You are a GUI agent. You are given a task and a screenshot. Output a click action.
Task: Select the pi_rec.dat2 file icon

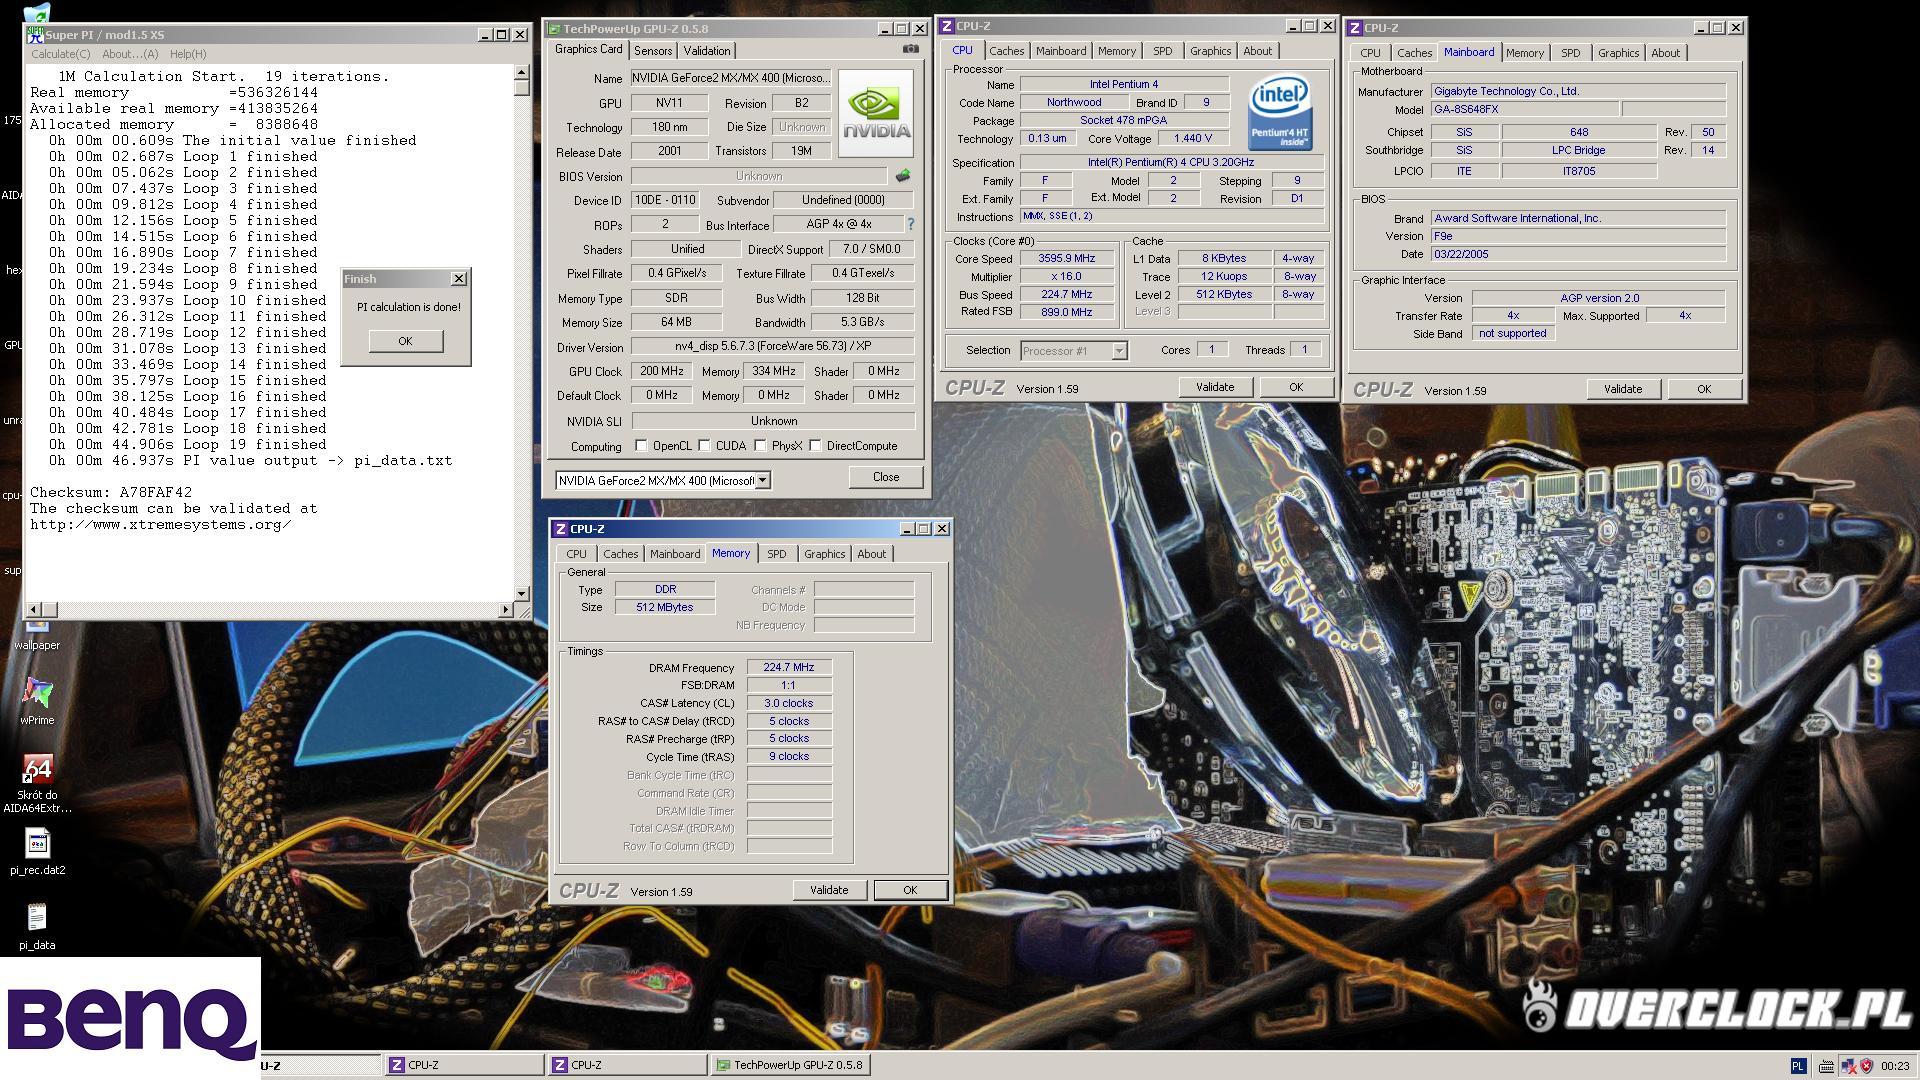tap(37, 844)
